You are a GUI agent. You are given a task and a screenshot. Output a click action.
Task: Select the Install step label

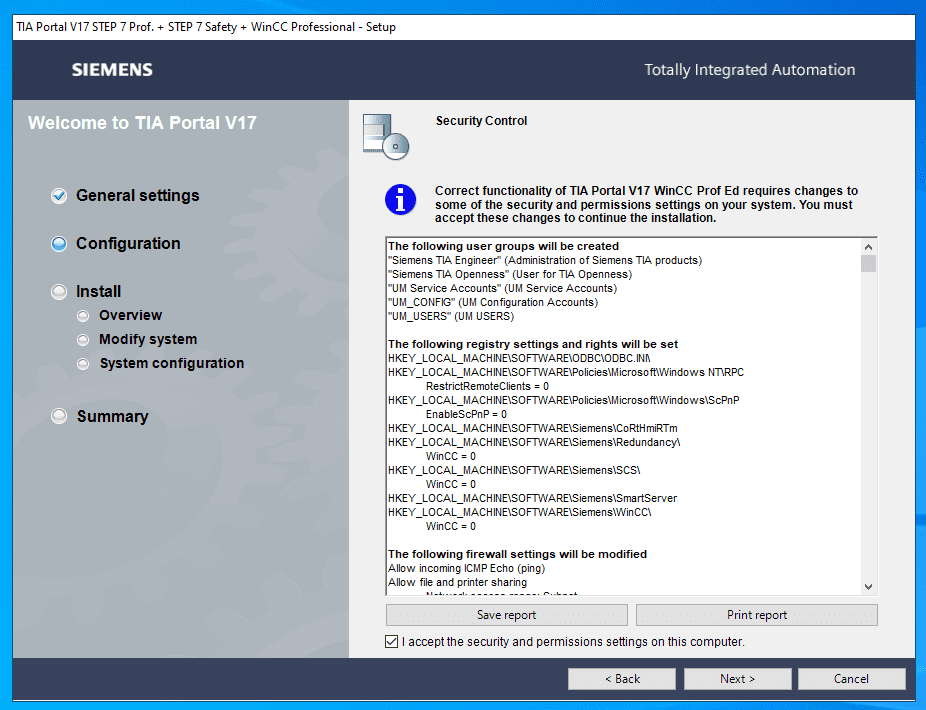(x=99, y=292)
